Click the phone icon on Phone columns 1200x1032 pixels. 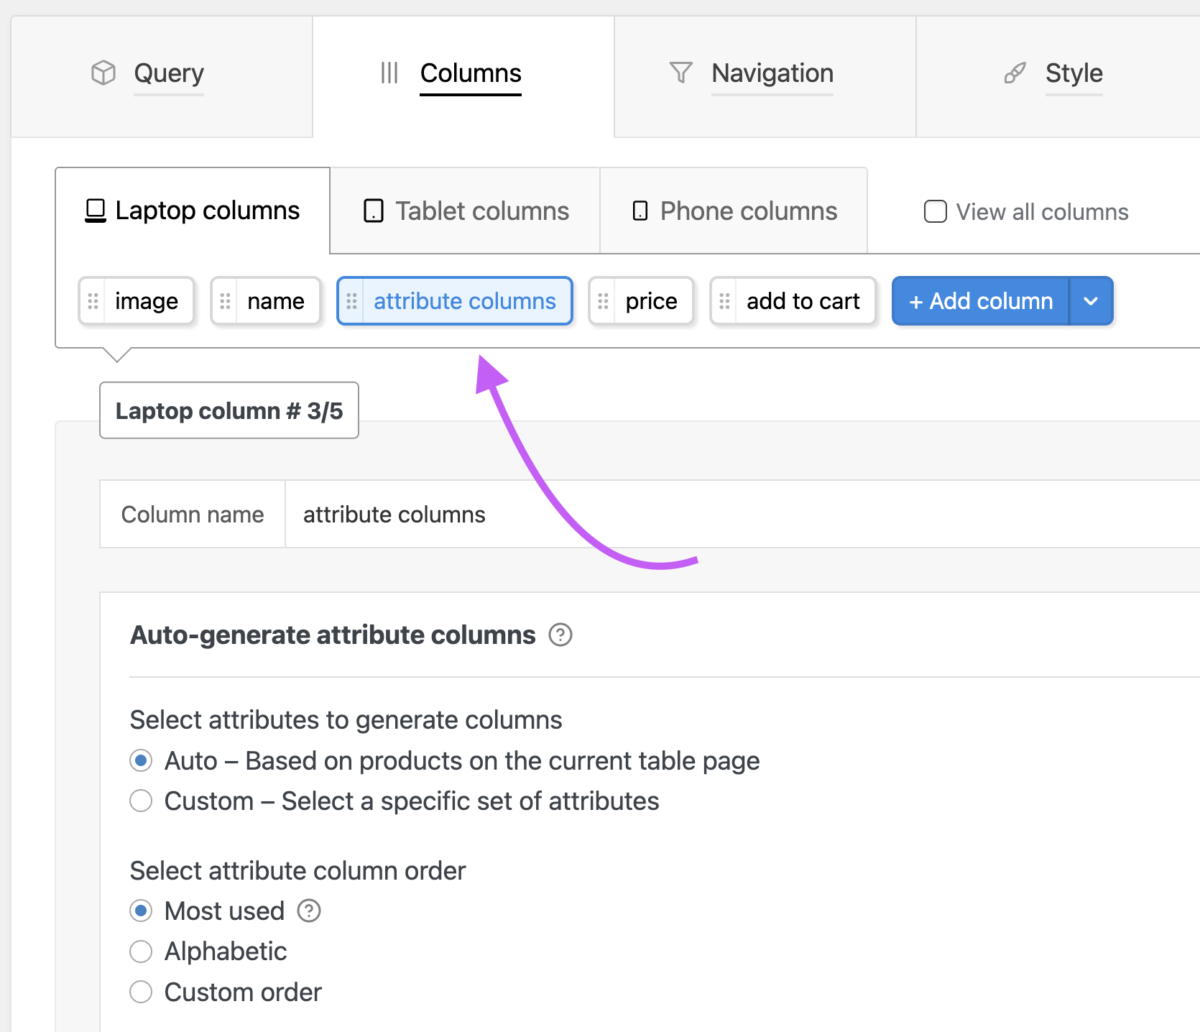(640, 210)
